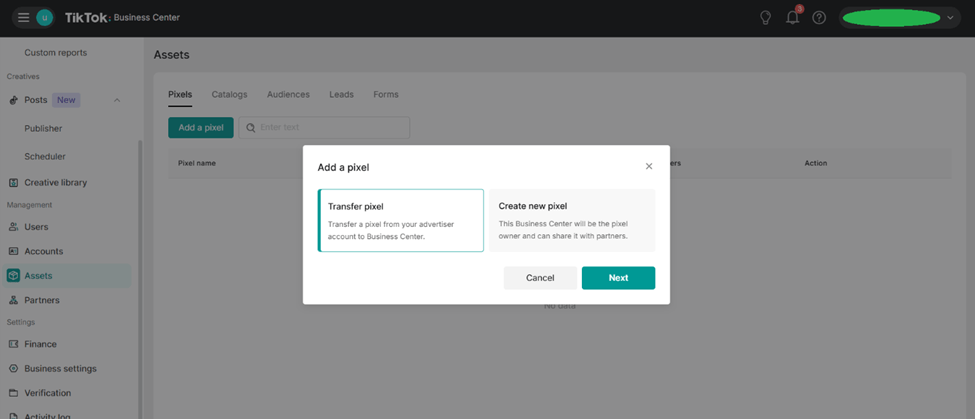
Task: Expand the account profile dropdown
Action: pyautogui.click(x=949, y=18)
